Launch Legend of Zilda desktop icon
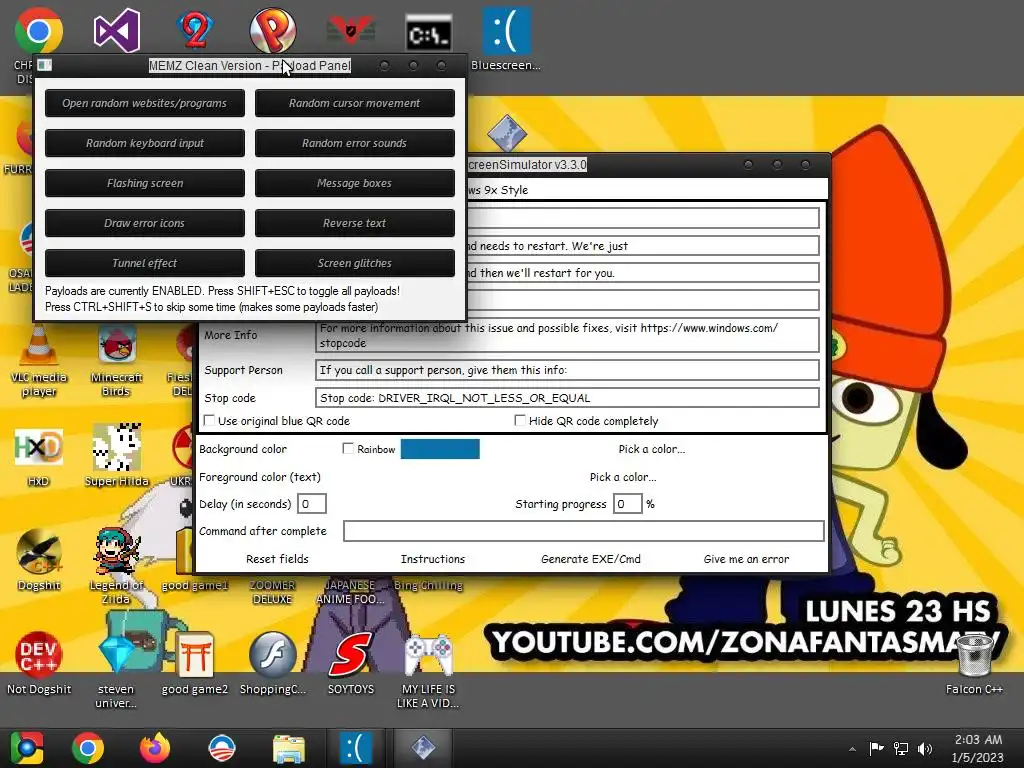Image resolution: width=1024 pixels, height=768 pixels. click(x=116, y=565)
